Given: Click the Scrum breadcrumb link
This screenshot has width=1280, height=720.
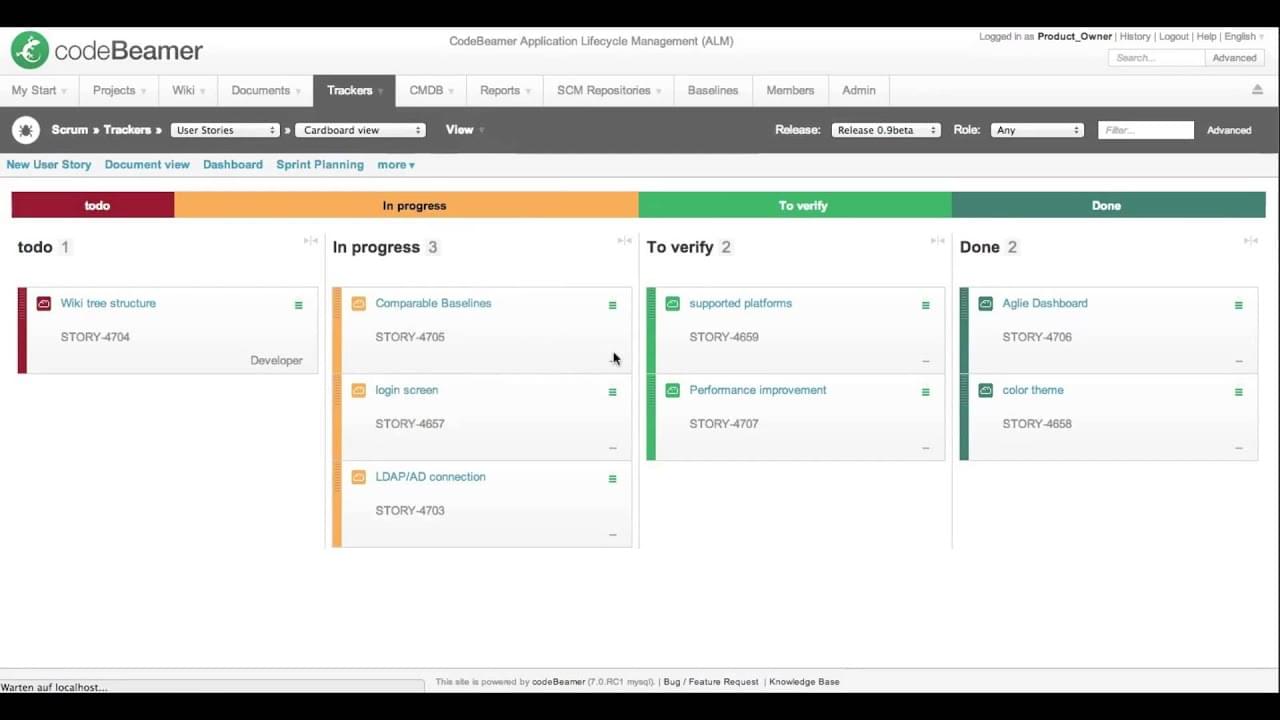Looking at the screenshot, I should click(x=70, y=130).
